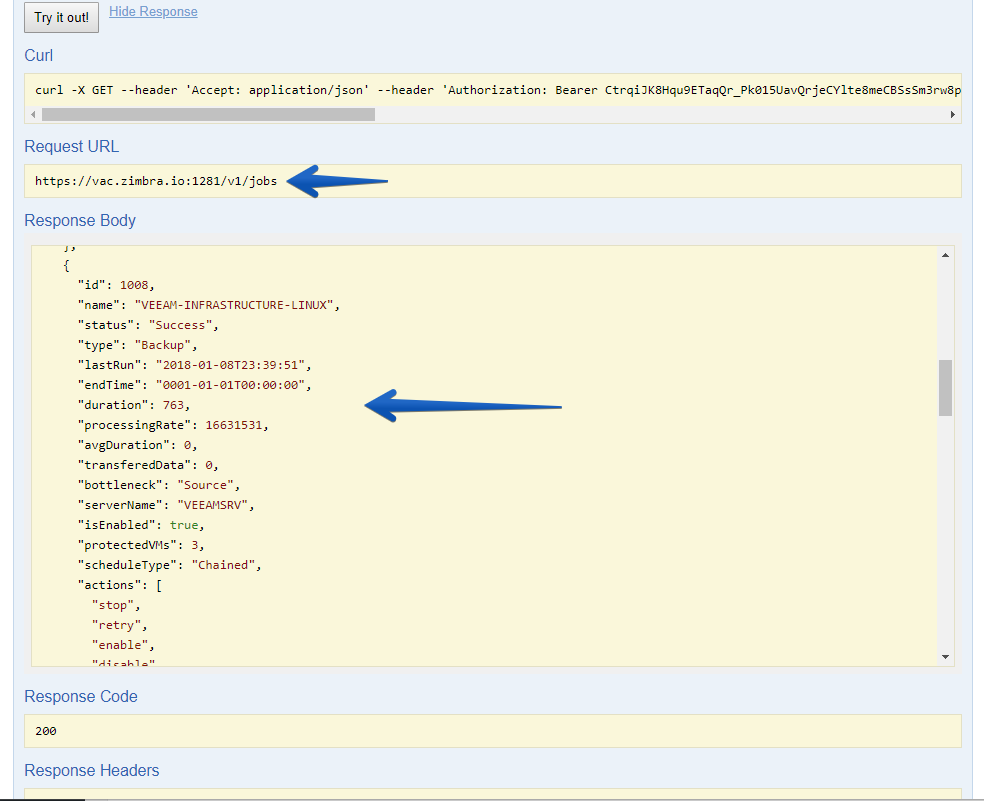
Task: Click the response code value 200
Action: click(46, 731)
